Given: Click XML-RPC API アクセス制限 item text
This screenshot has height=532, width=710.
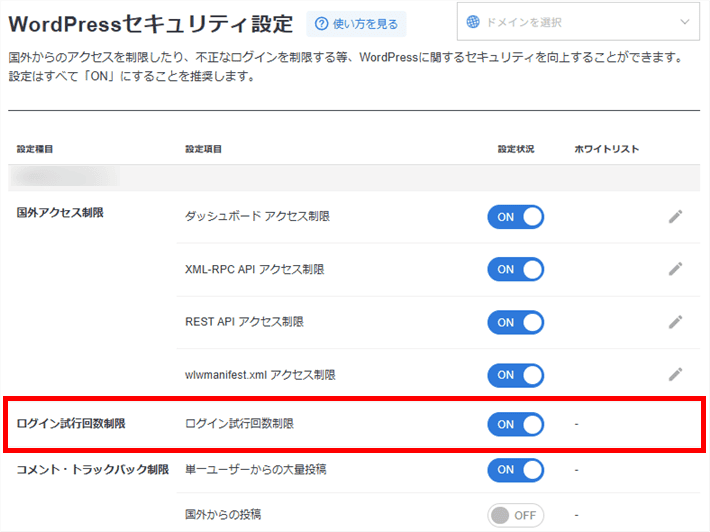Looking at the screenshot, I should (x=254, y=269).
